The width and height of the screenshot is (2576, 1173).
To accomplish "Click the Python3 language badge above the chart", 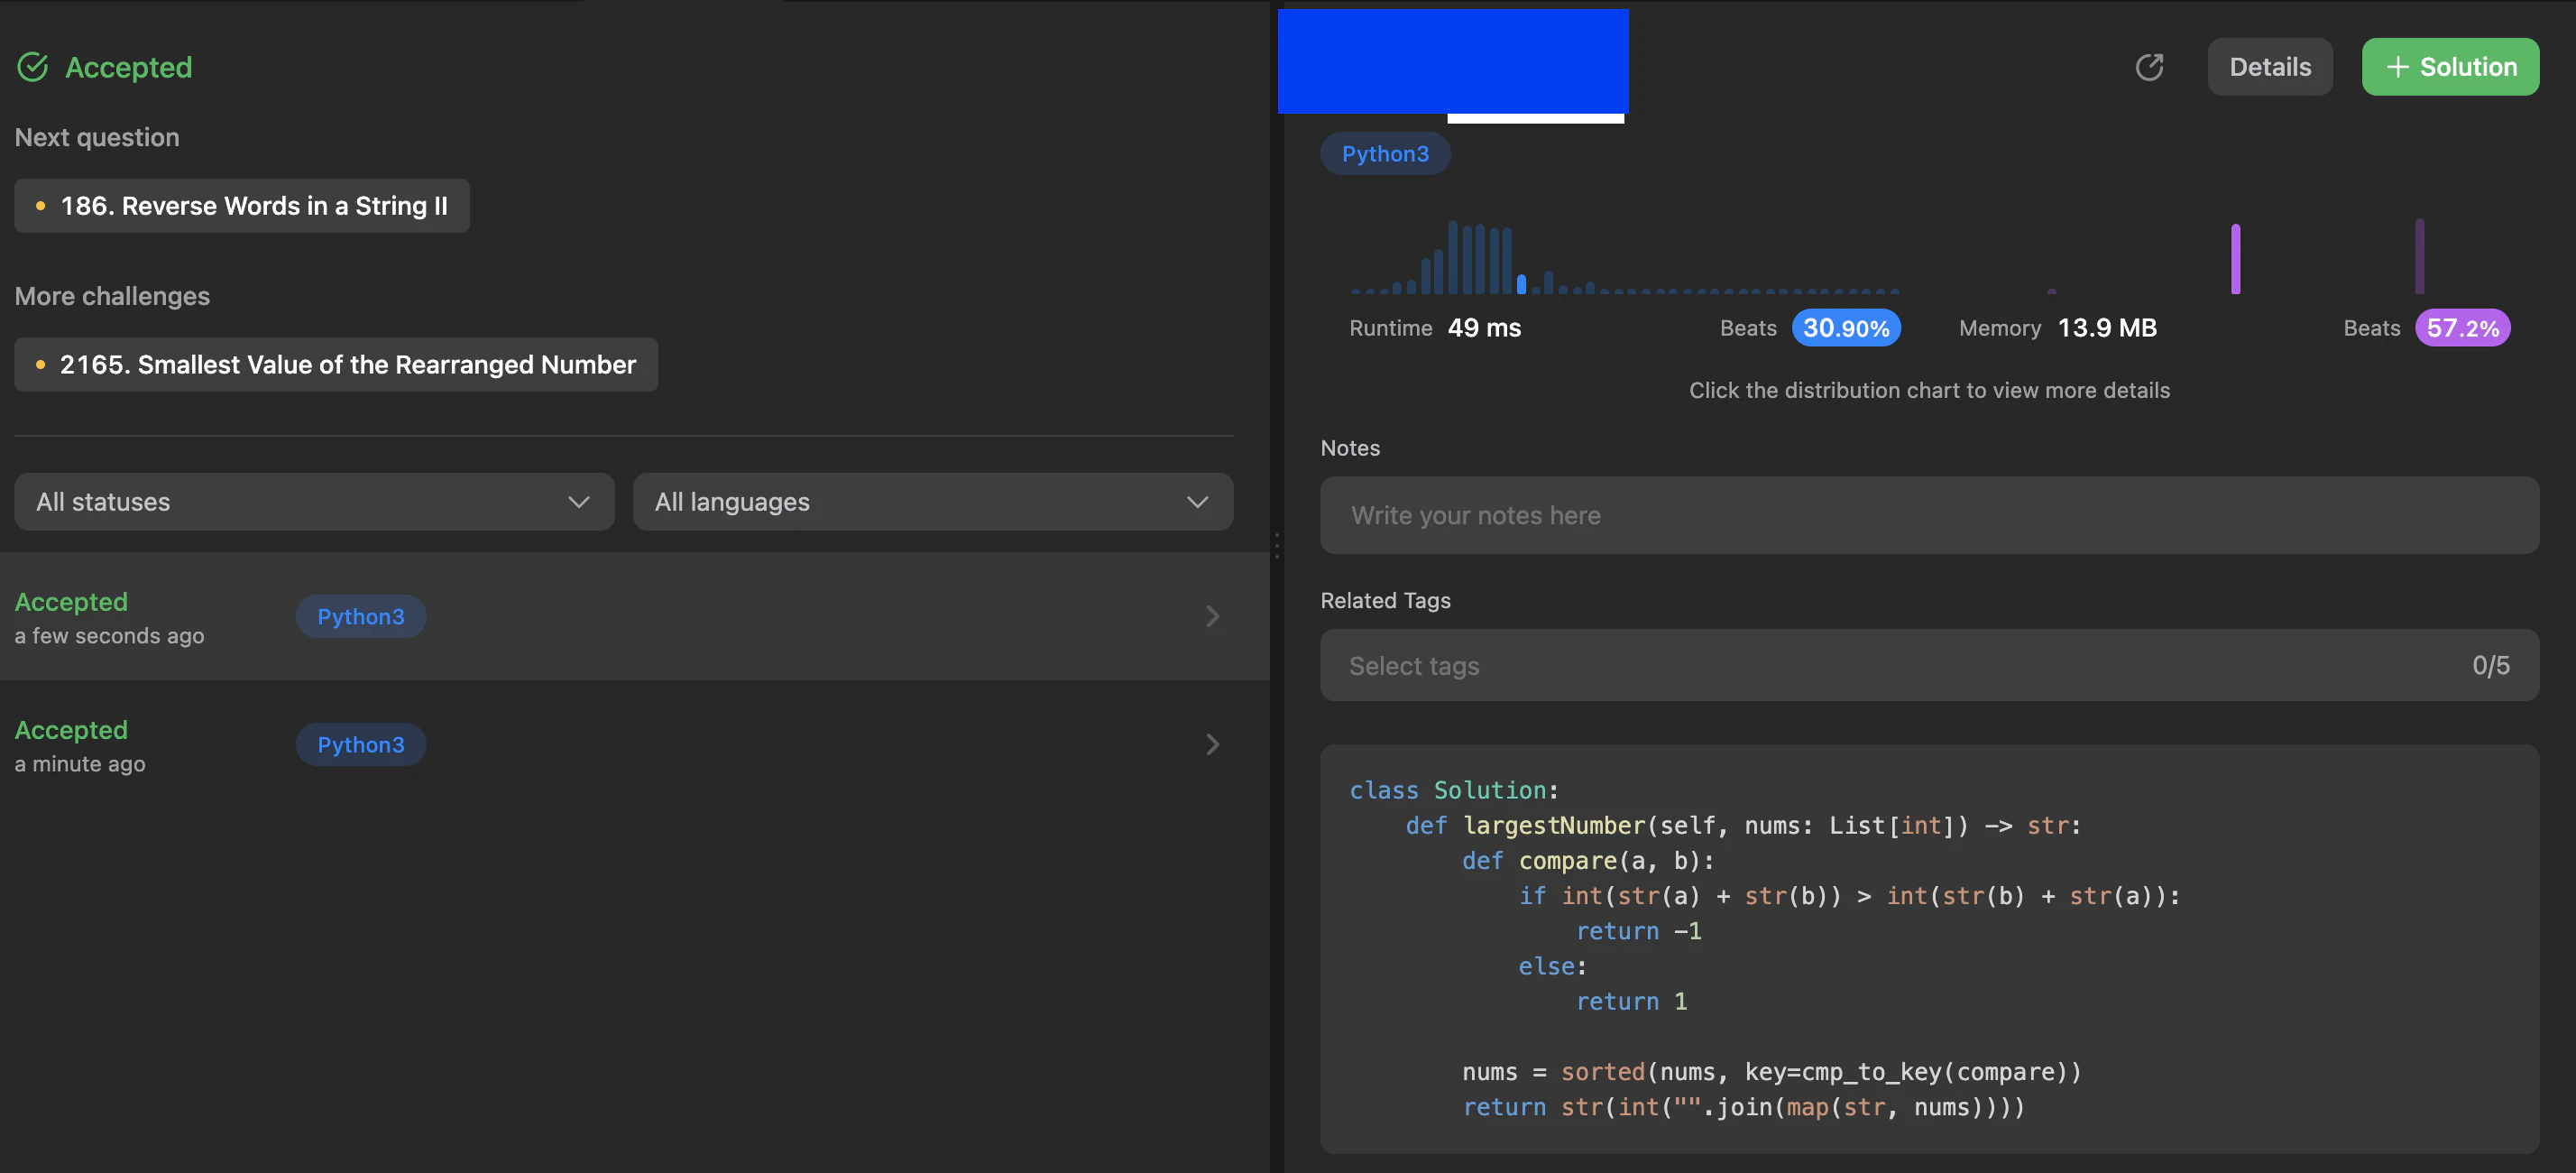I will (x=1385, y=154).
